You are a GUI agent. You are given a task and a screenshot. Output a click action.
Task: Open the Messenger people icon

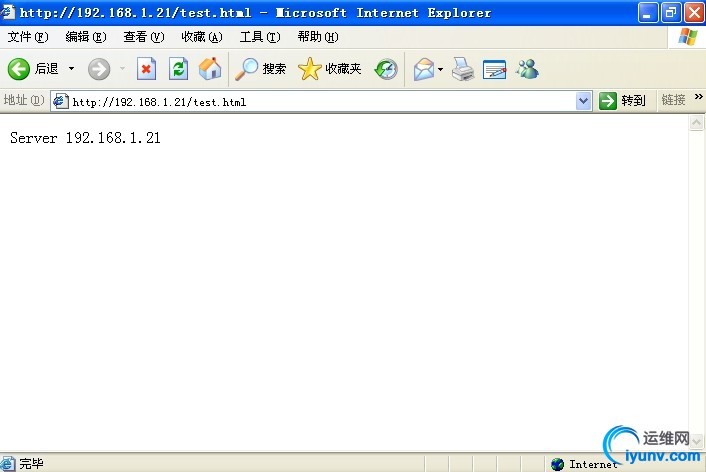[527, 69]
